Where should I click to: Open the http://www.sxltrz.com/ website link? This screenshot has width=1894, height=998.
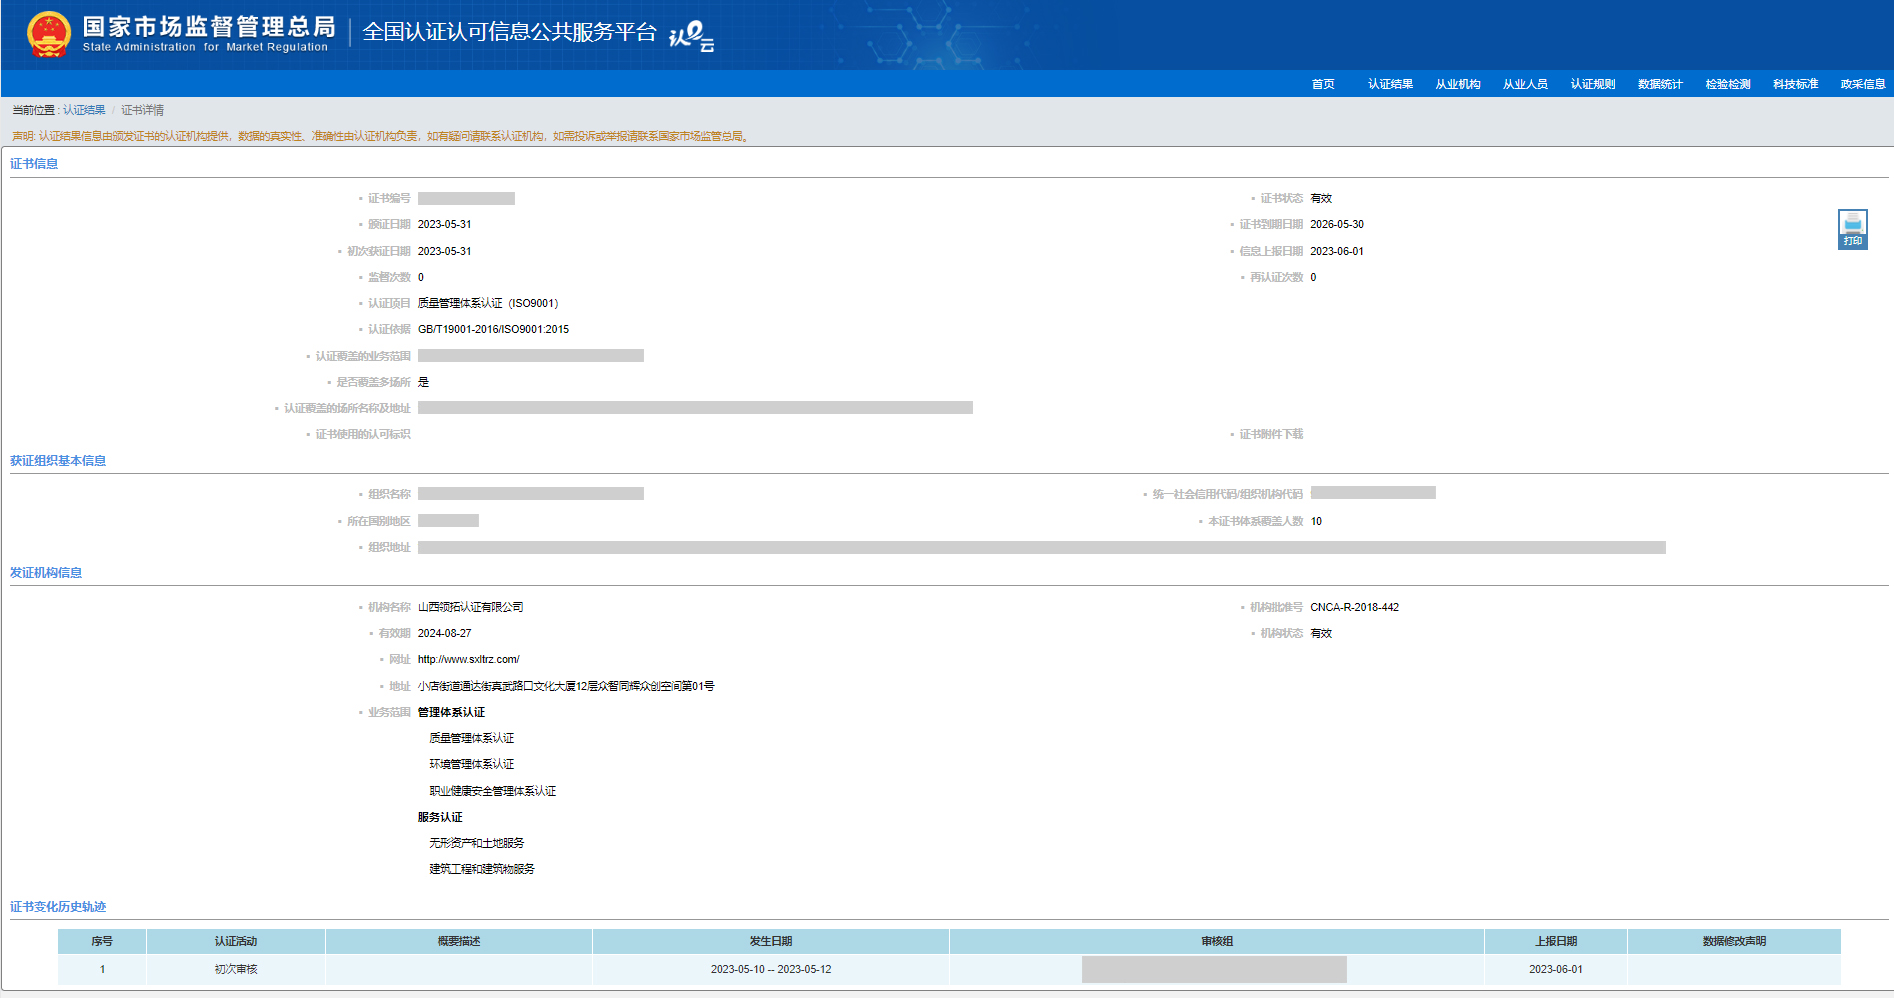coord(468,659)
